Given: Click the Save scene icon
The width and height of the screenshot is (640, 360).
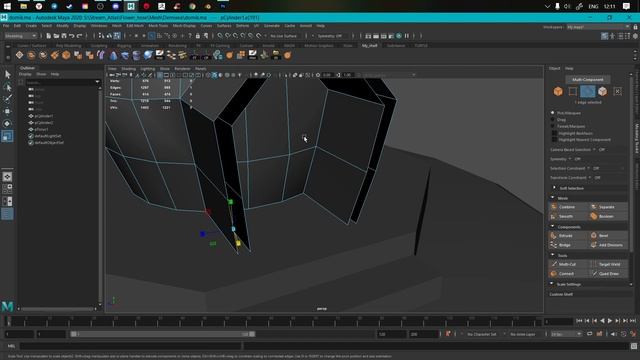Looking at the screenshot, I should pos(64,36).
